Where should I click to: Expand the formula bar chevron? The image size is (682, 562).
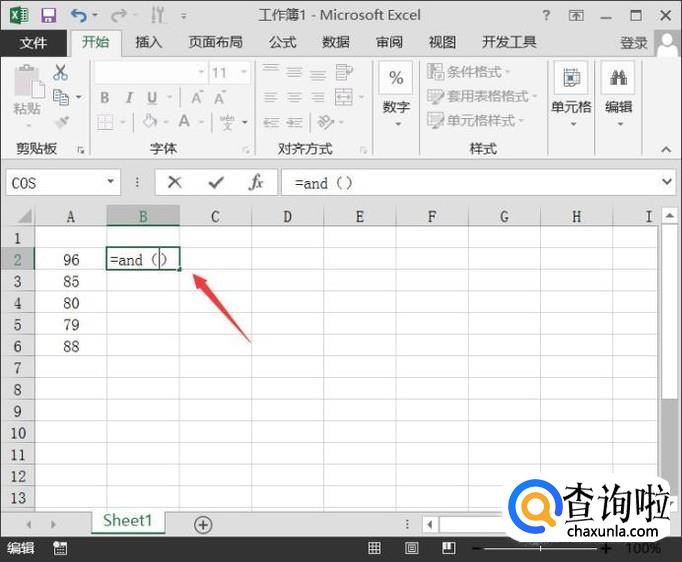coord(667,181)
